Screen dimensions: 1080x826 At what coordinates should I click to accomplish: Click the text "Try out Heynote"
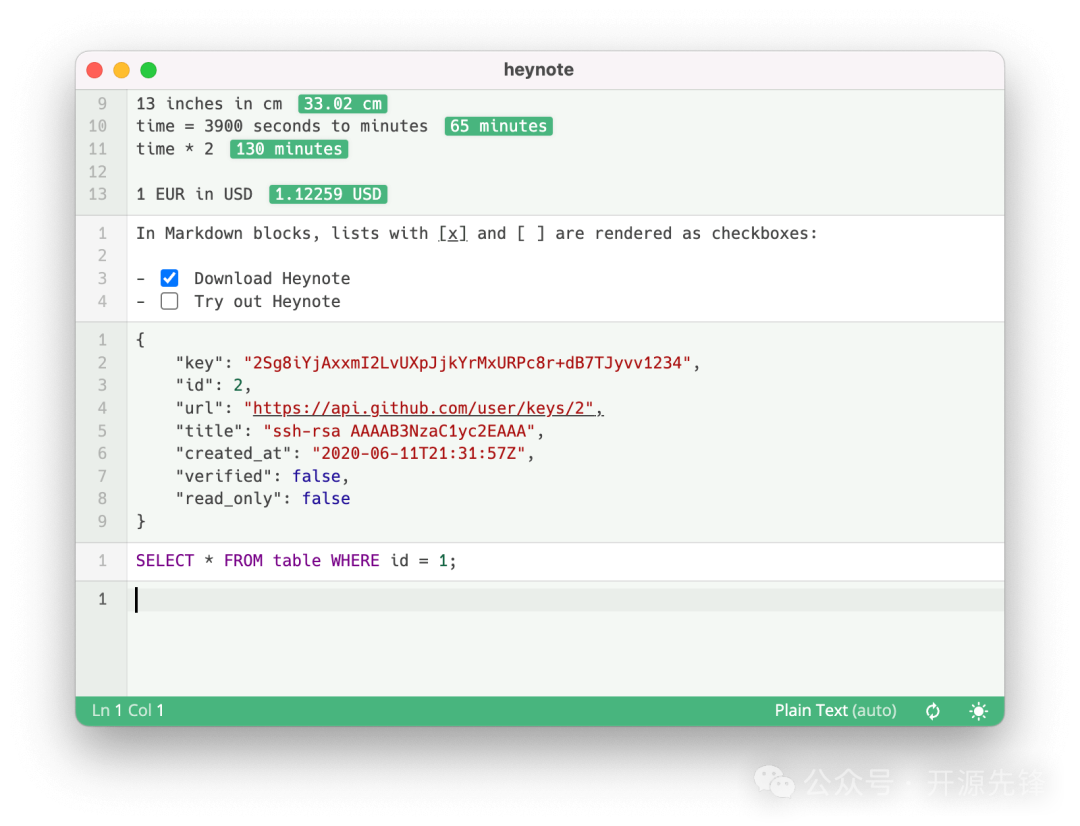tap(267, 301)
